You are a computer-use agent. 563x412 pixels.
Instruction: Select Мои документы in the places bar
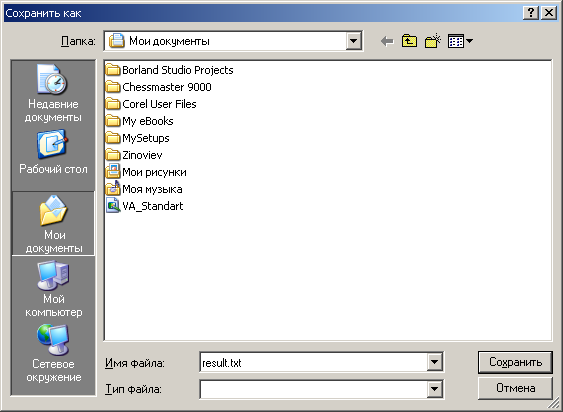pos(53,224)
